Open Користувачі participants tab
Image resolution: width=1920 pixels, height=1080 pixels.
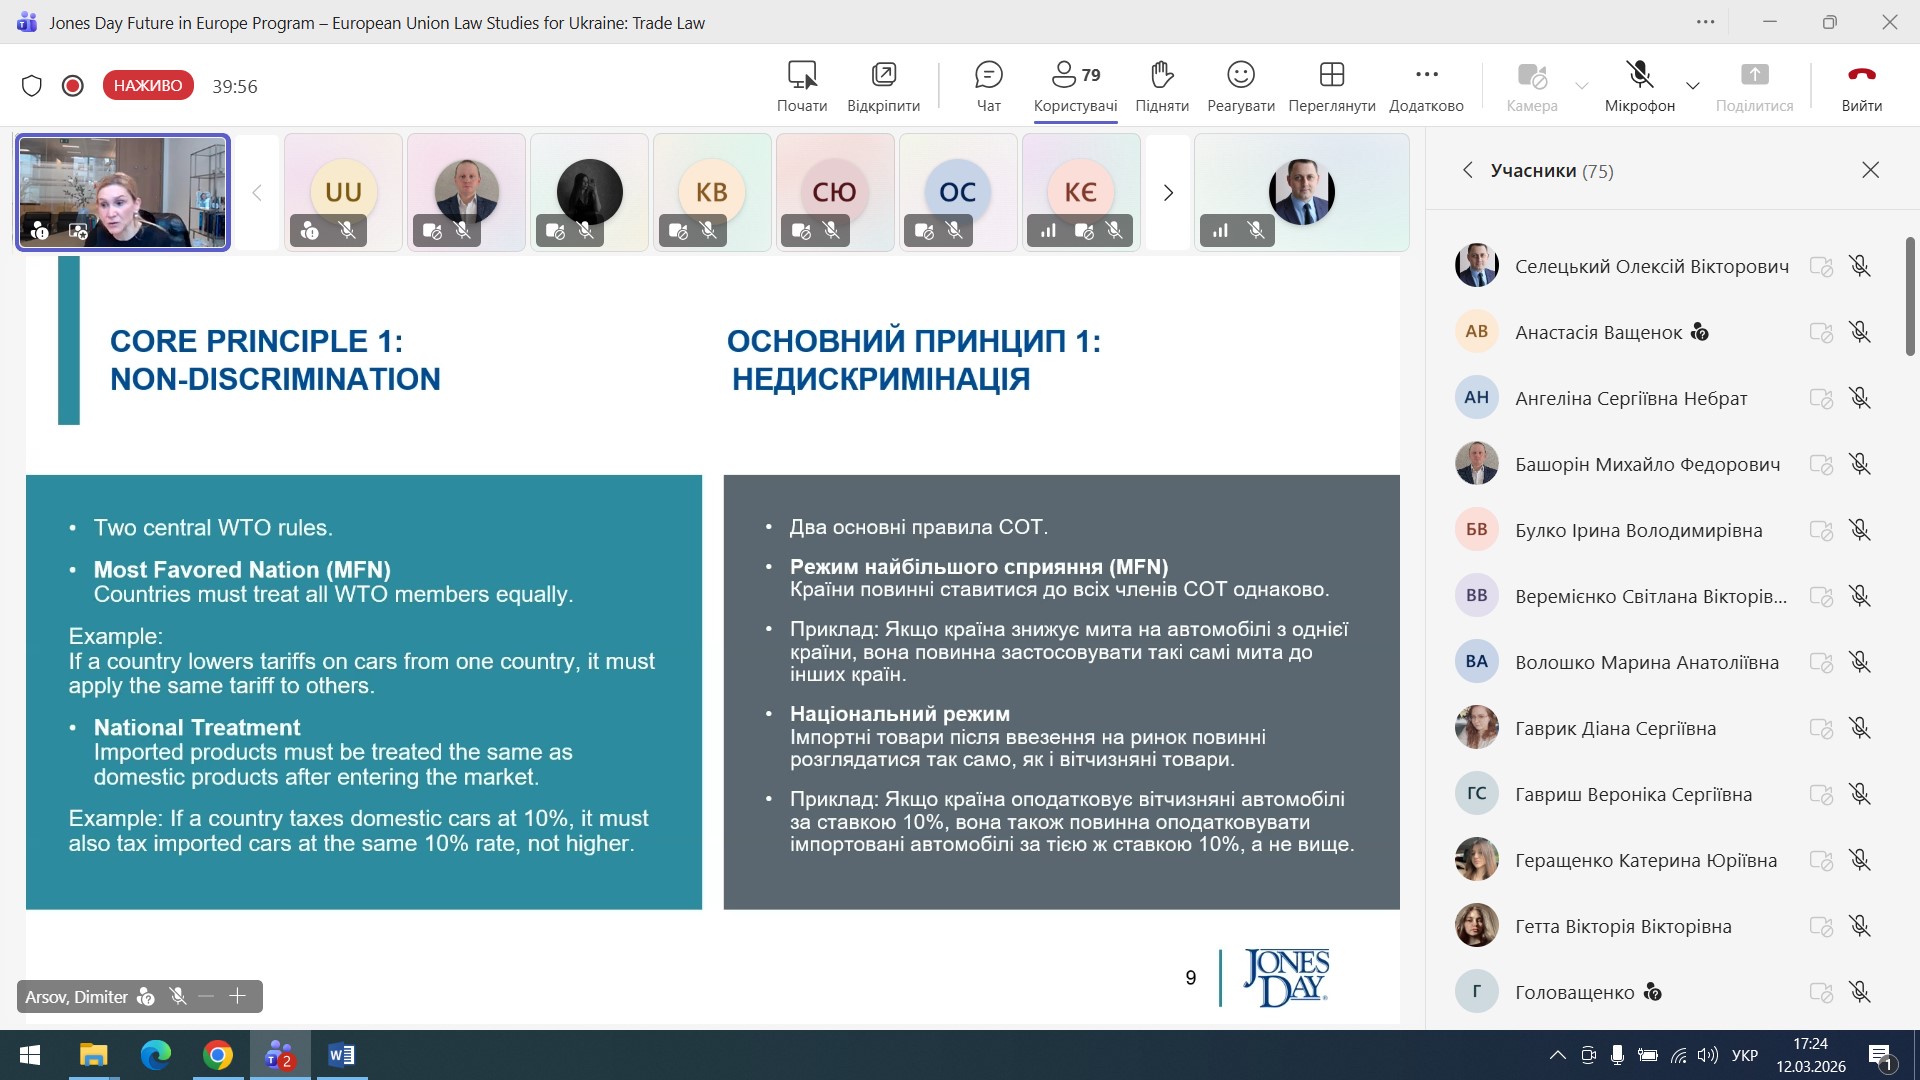(x=1075, y=86)
